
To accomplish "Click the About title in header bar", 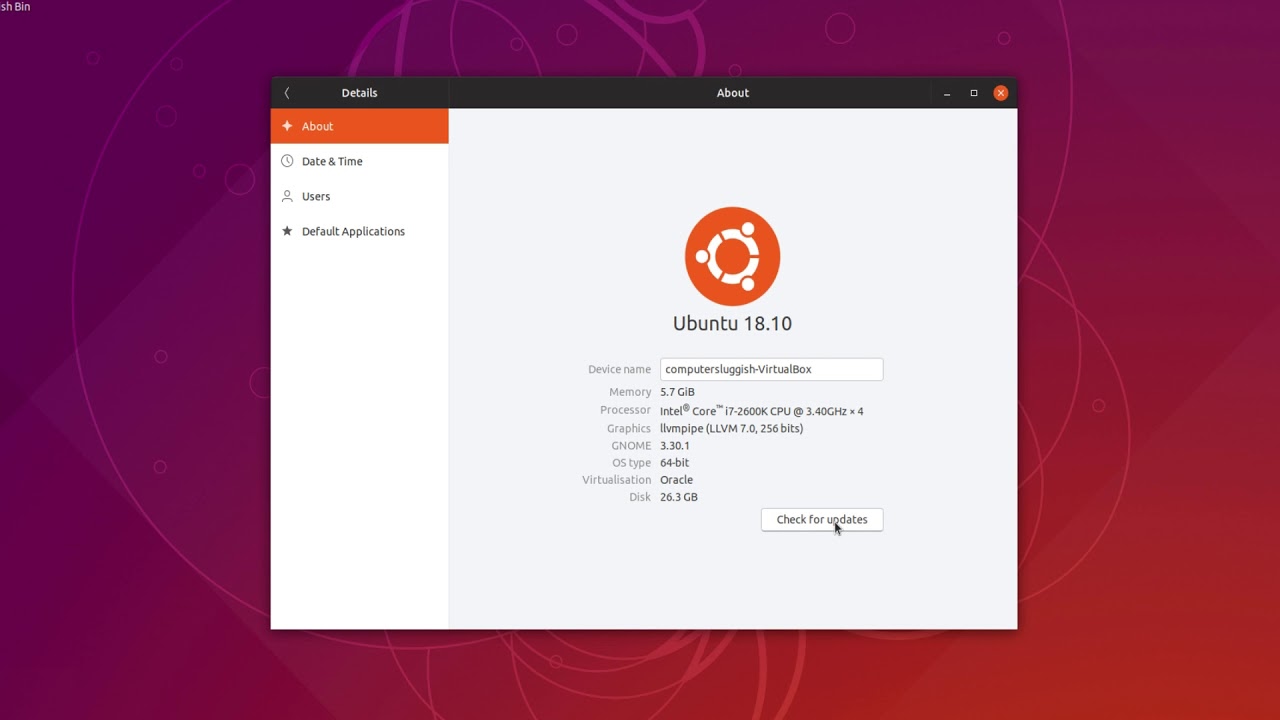I will tap(732, 93).
